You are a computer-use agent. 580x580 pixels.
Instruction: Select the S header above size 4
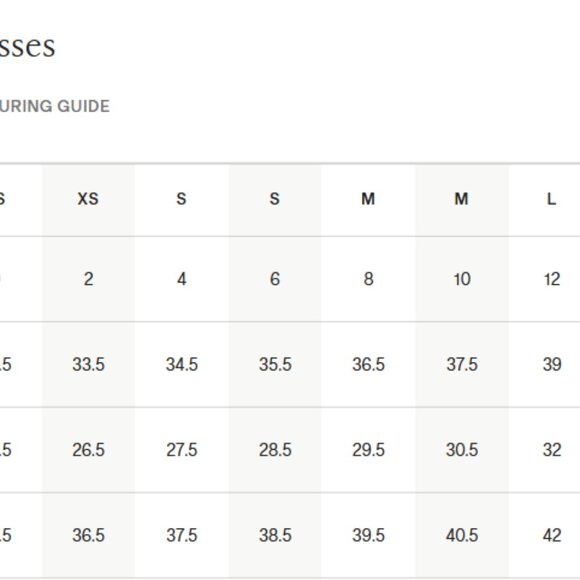pyautogui.click(x=181, y=199)
